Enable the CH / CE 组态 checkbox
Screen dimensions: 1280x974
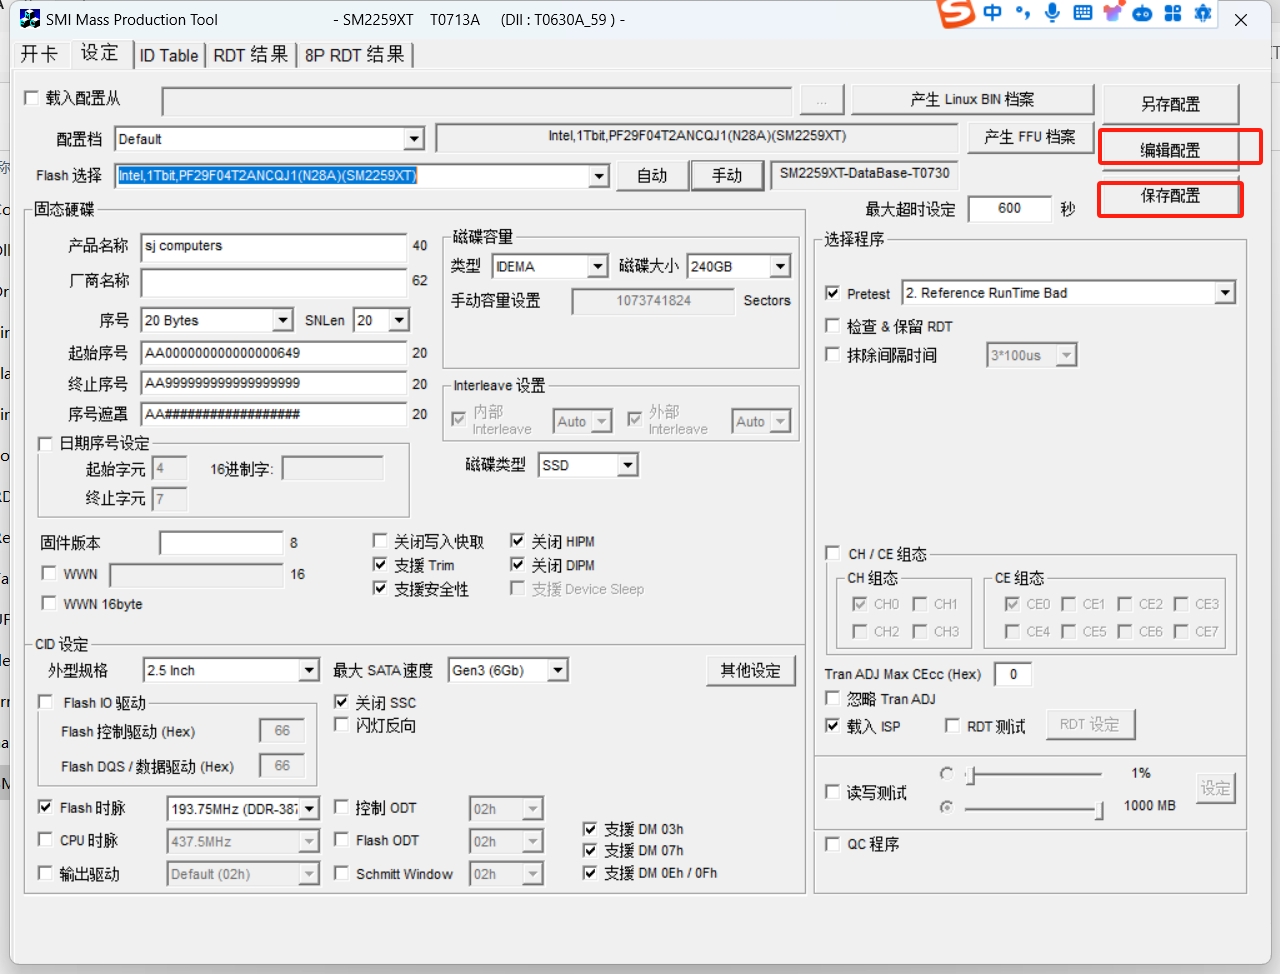(x=832, y=553)
